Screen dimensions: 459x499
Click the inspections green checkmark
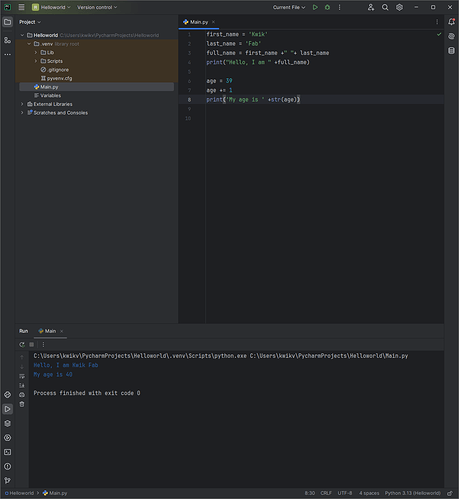(439, 34)
